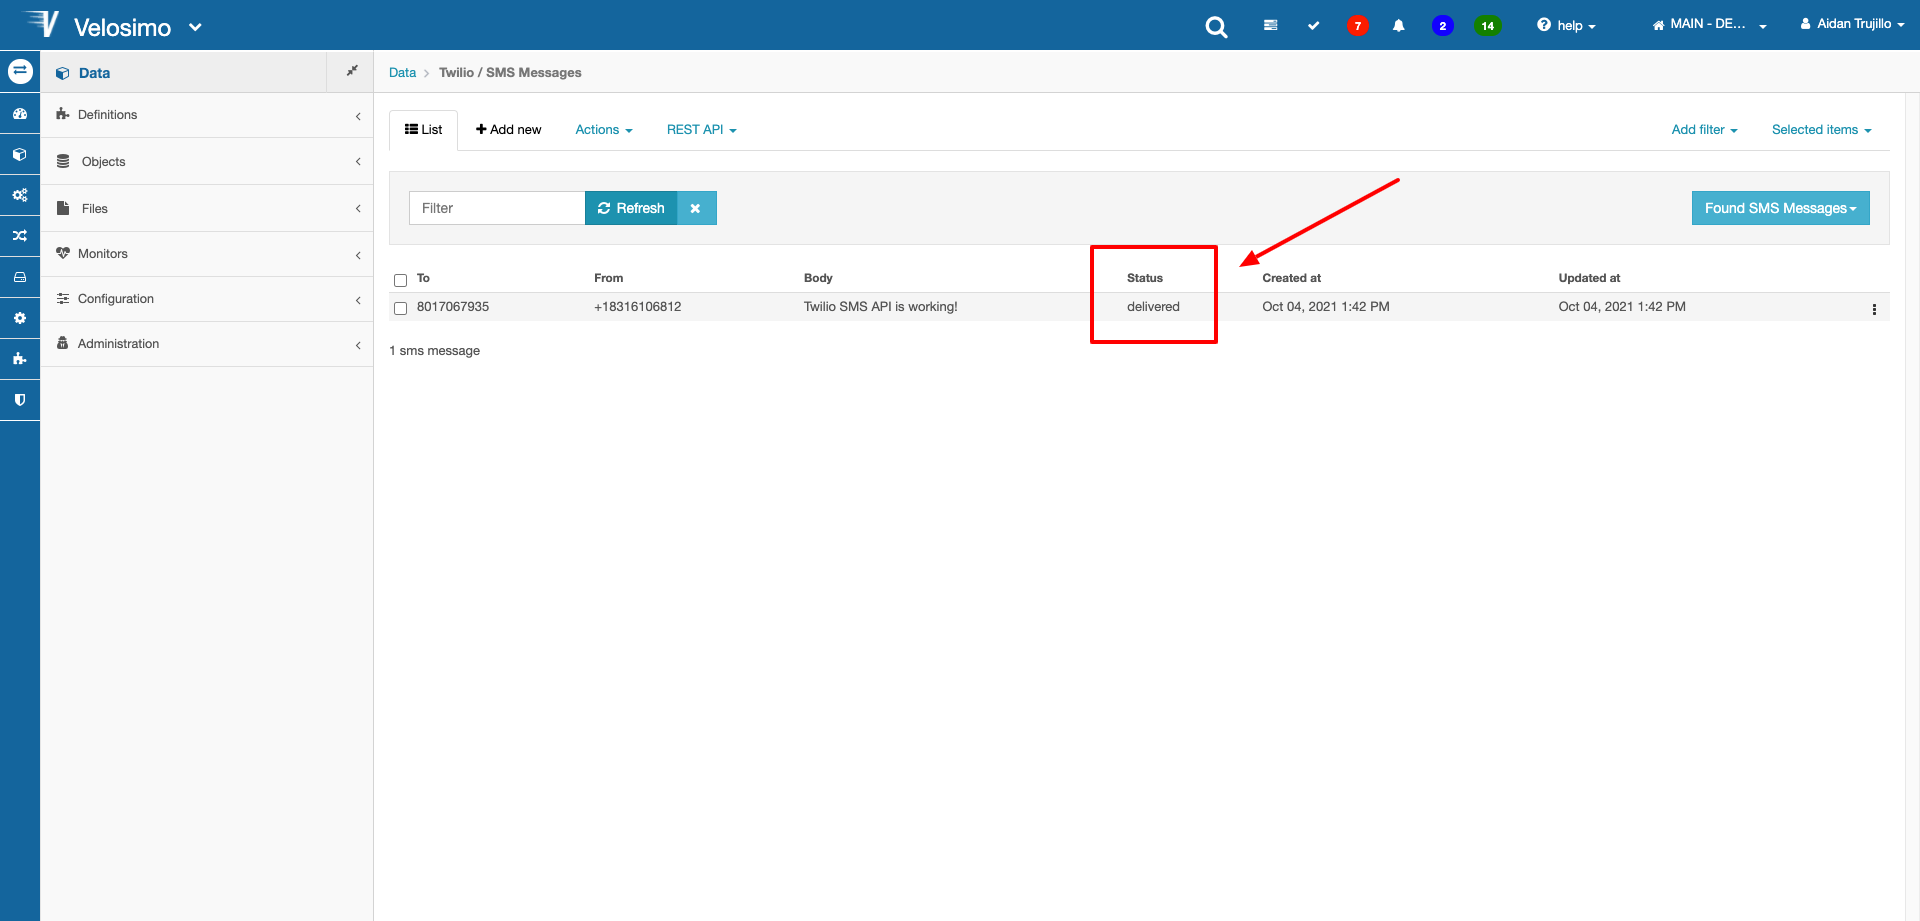
Task: Tick checkbox for message to 8017067935
Action: coord(401,308)
